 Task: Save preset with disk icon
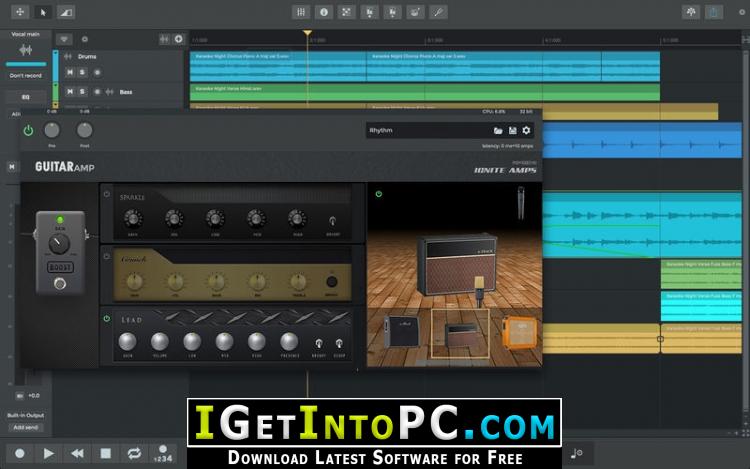(512, 131)
